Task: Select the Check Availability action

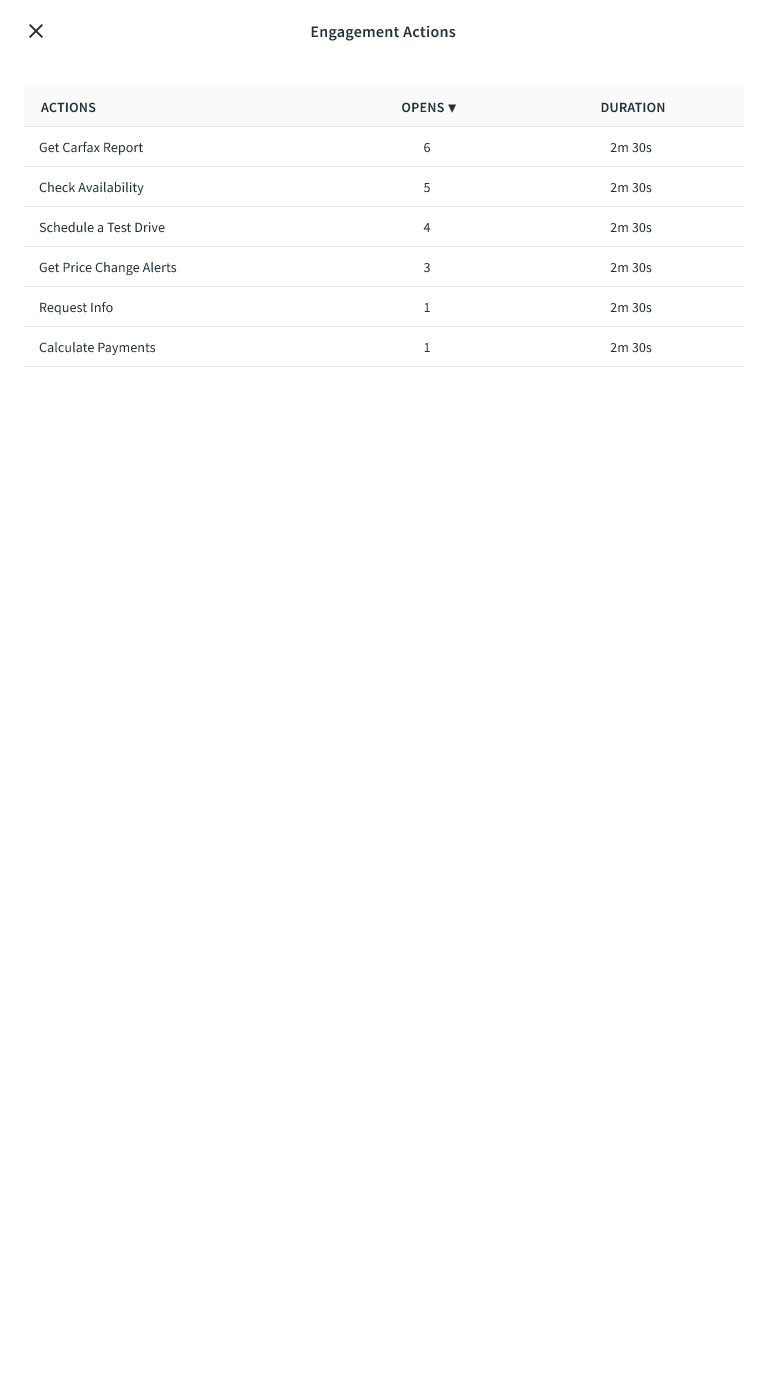Action: (91, 187)
